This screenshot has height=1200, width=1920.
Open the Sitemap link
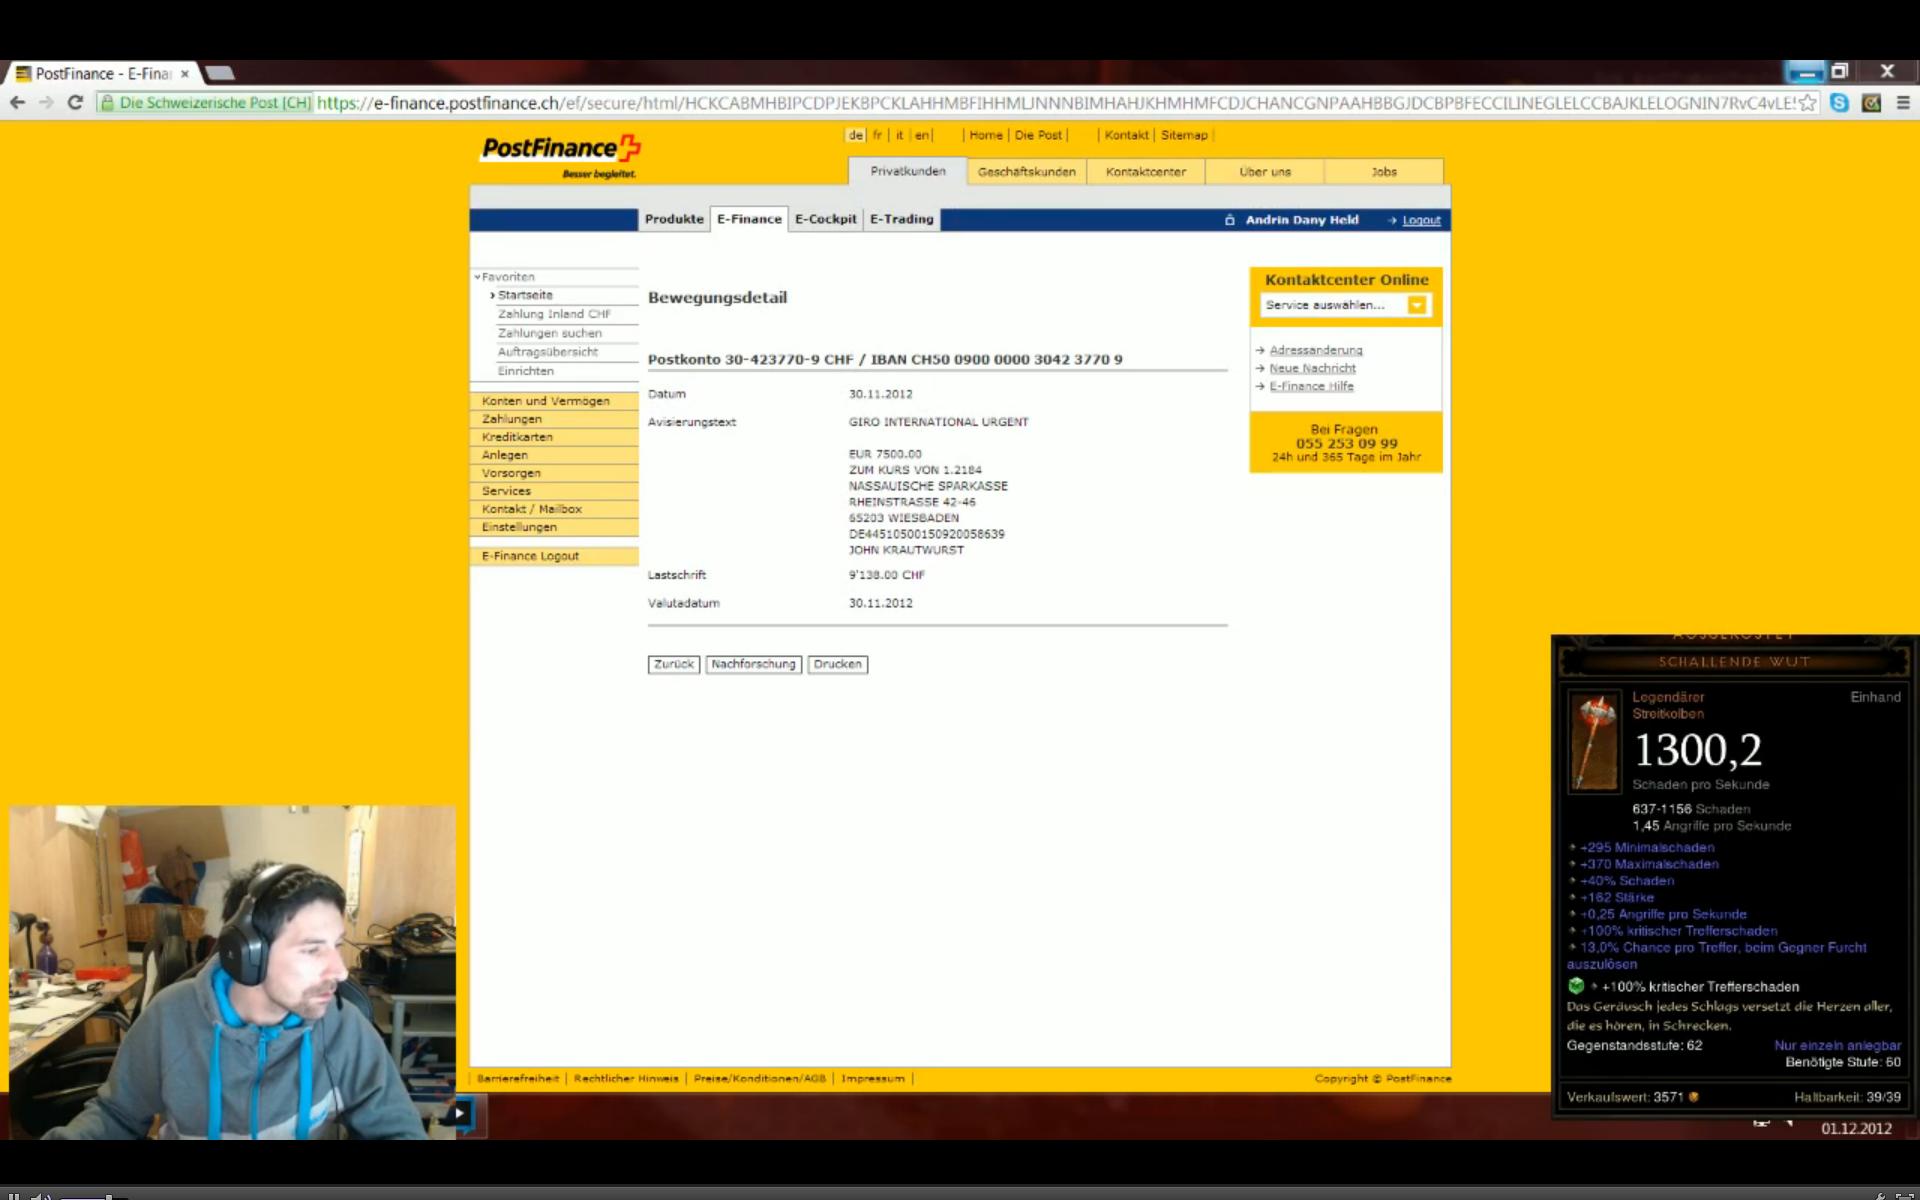coord(1184,135)
